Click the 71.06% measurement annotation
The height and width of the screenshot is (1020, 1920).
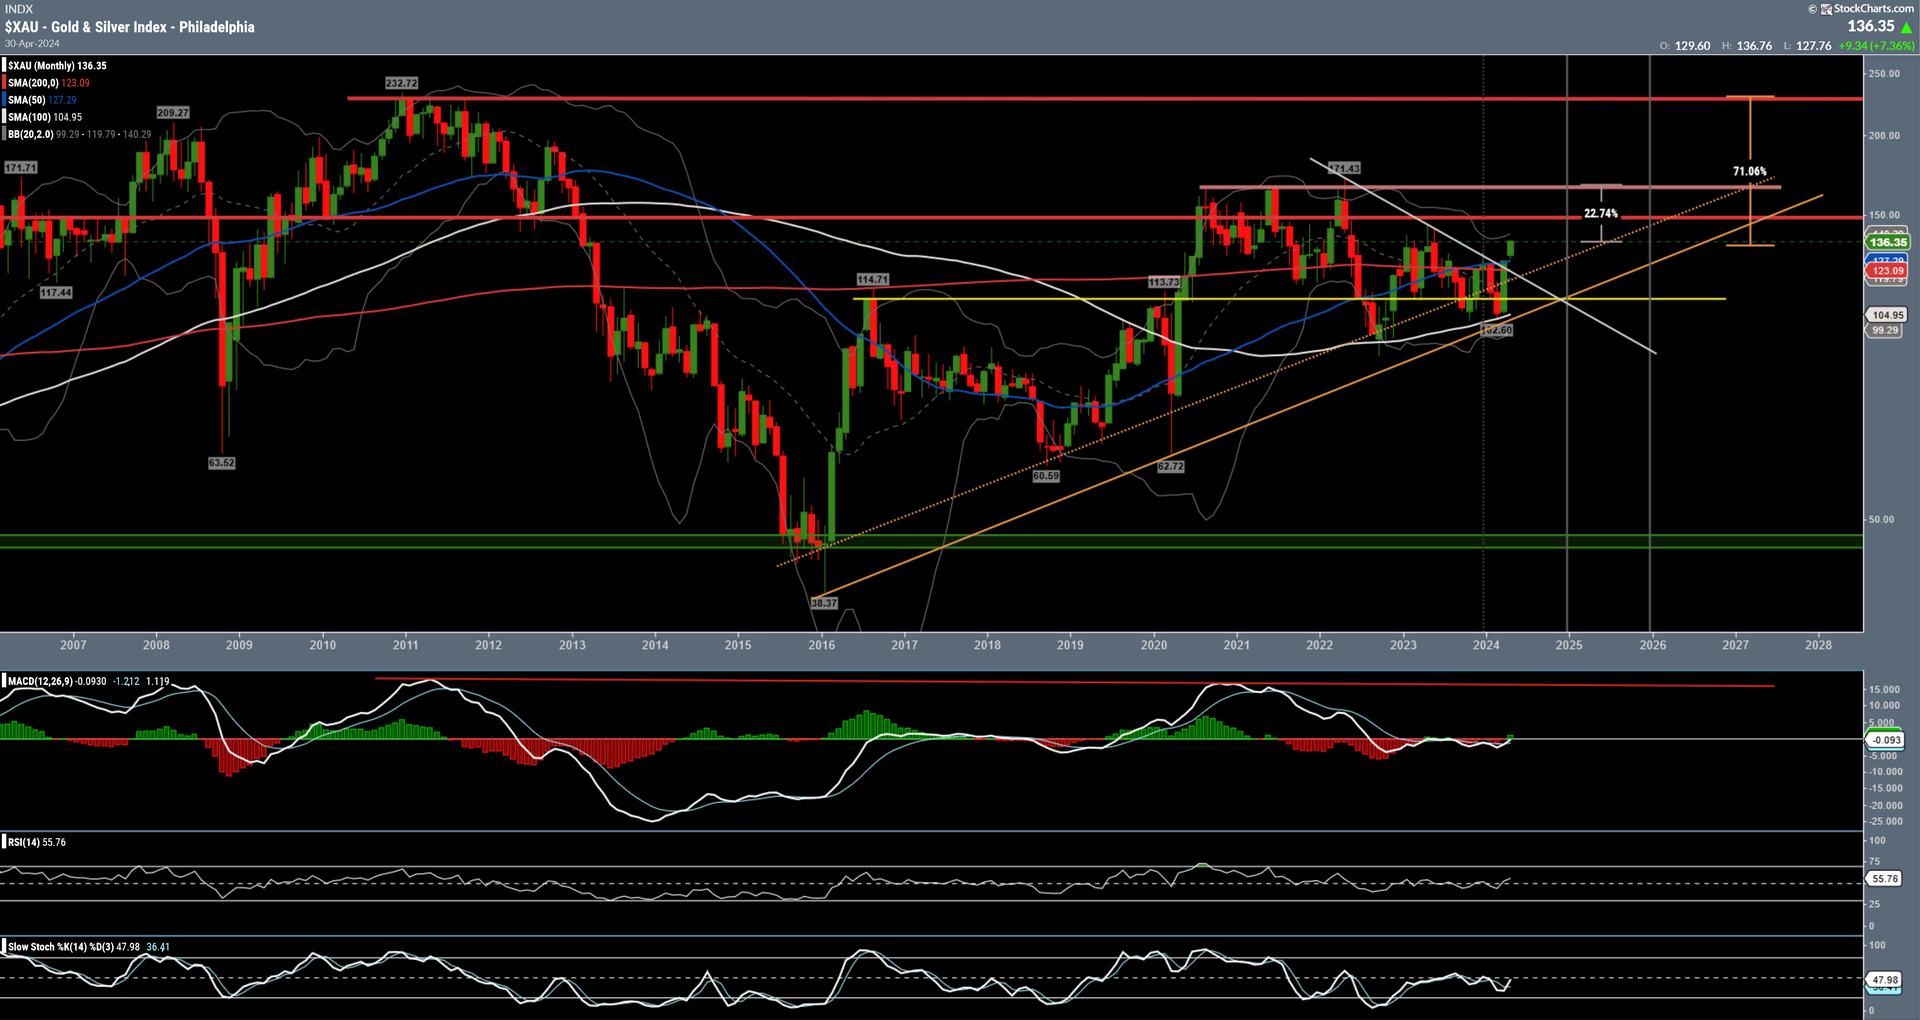[1750, 172]
